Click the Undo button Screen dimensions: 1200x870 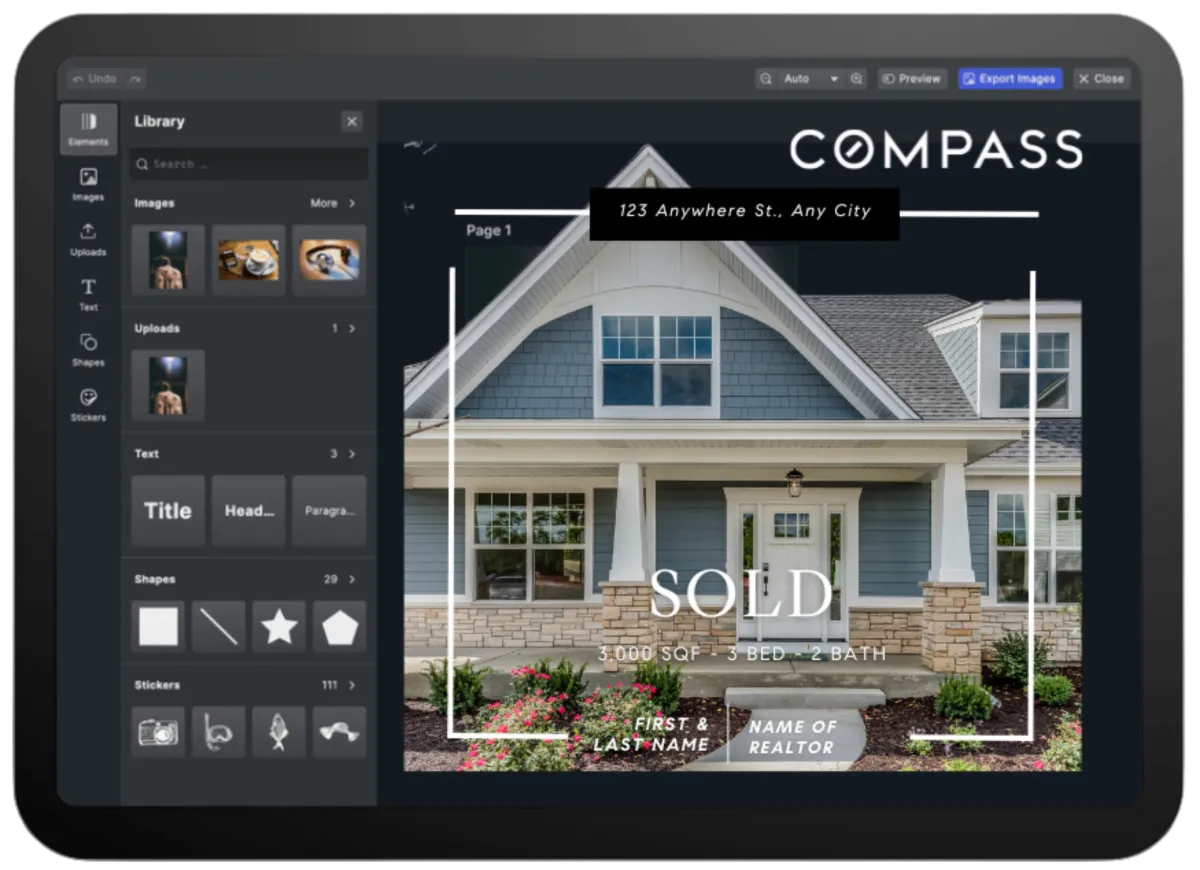tap(95, 78)
